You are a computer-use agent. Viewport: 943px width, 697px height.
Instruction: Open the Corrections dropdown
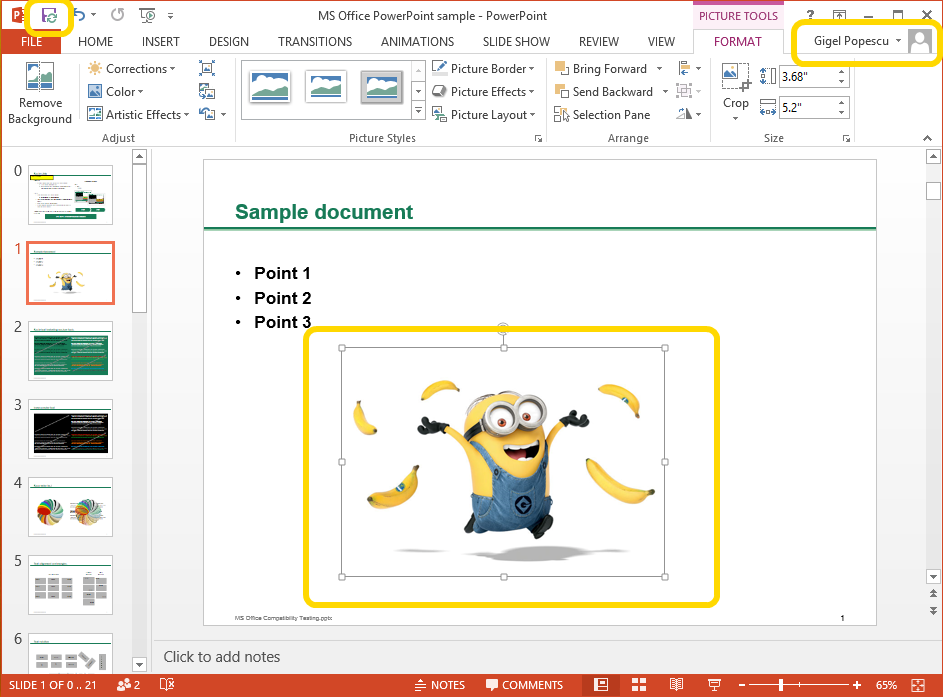[132, 69]
